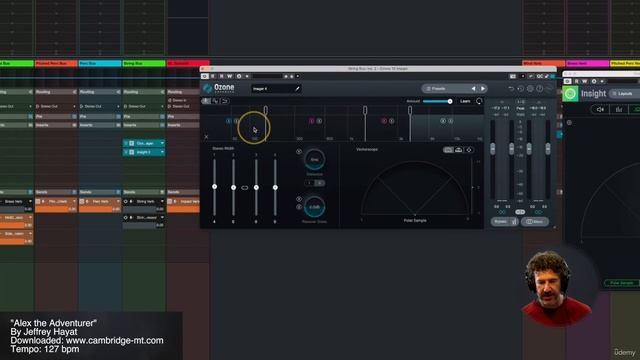Click the Mono button in Ozone

pos(535,222)
